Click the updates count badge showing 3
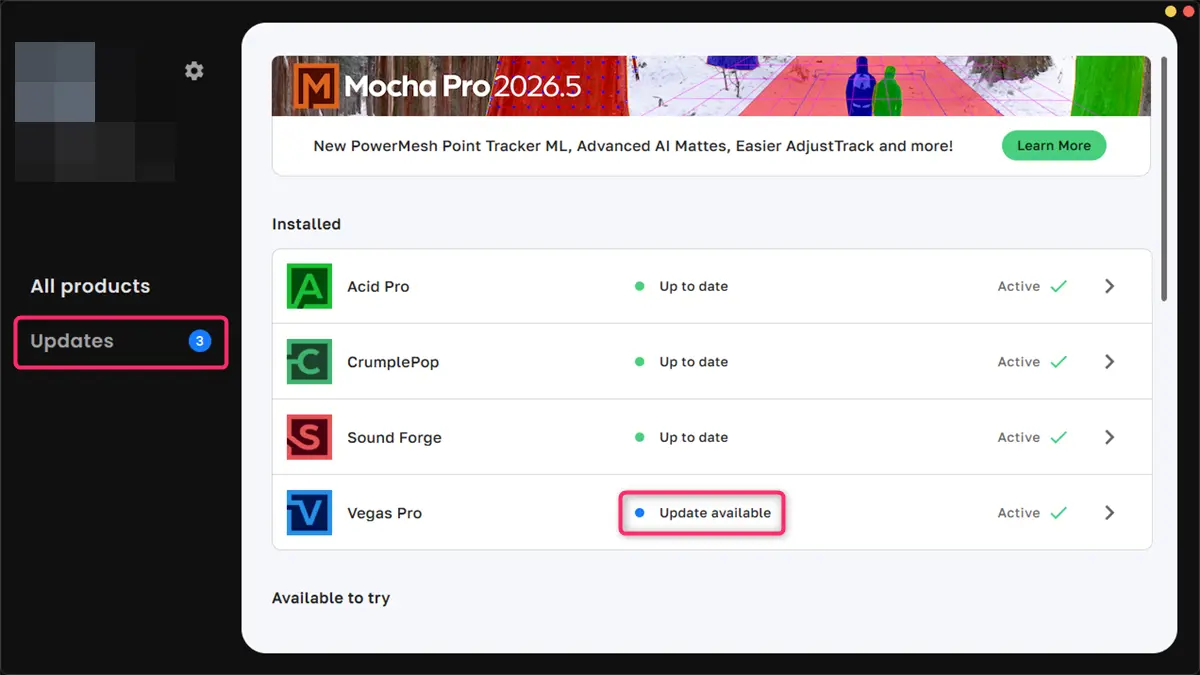The width and height of the screenshot is (1200, 675). 199,341
